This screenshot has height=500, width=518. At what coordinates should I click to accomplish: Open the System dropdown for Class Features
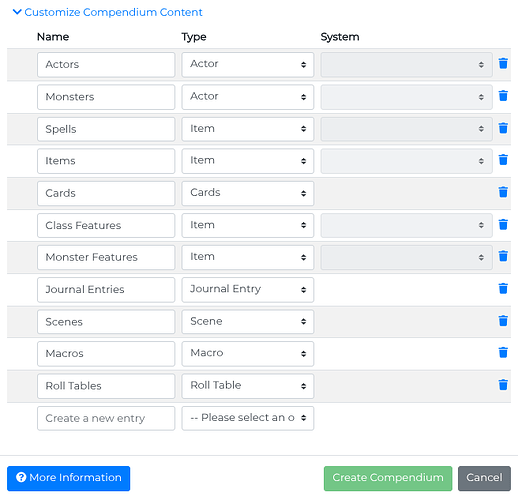pos(406,225)
